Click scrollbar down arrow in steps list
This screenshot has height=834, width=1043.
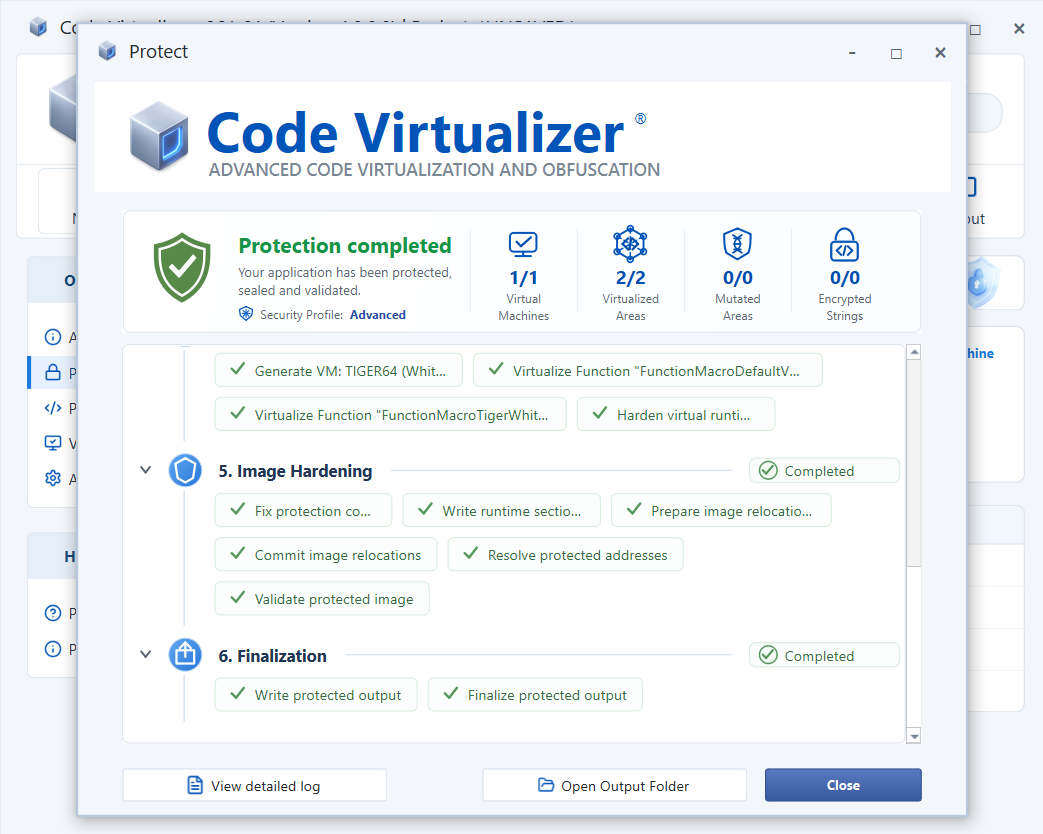click(x=914, y=736)
